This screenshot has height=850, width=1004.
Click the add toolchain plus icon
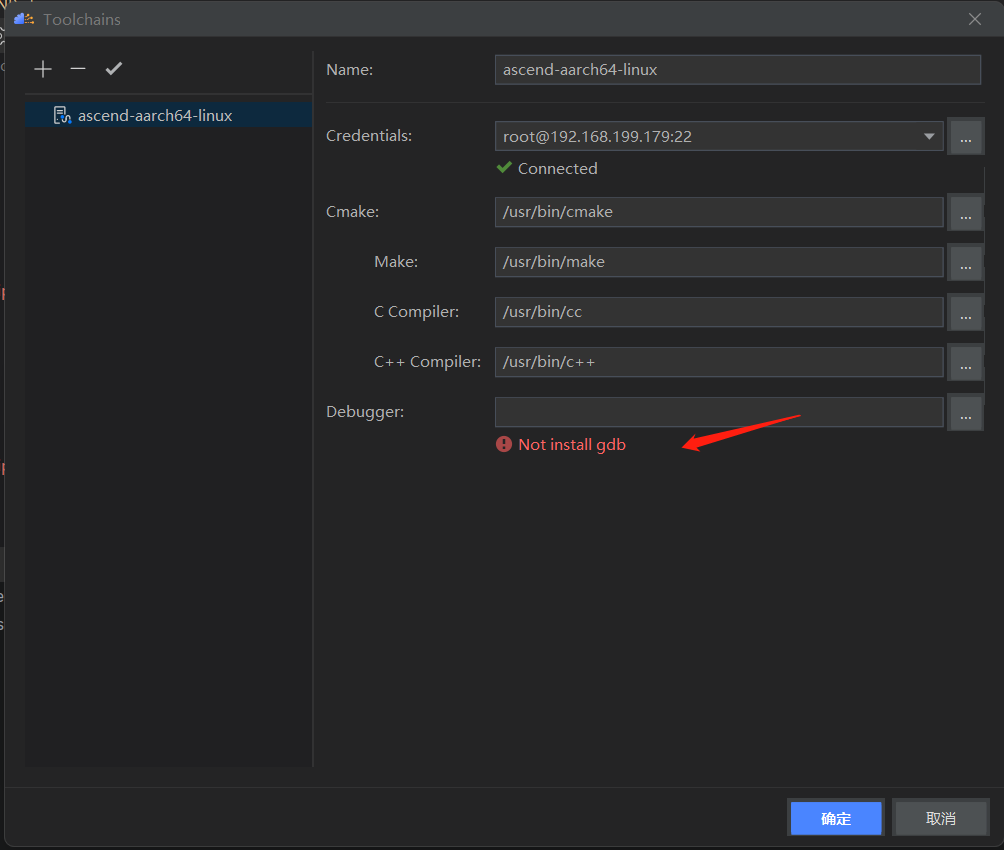point(42,69)
